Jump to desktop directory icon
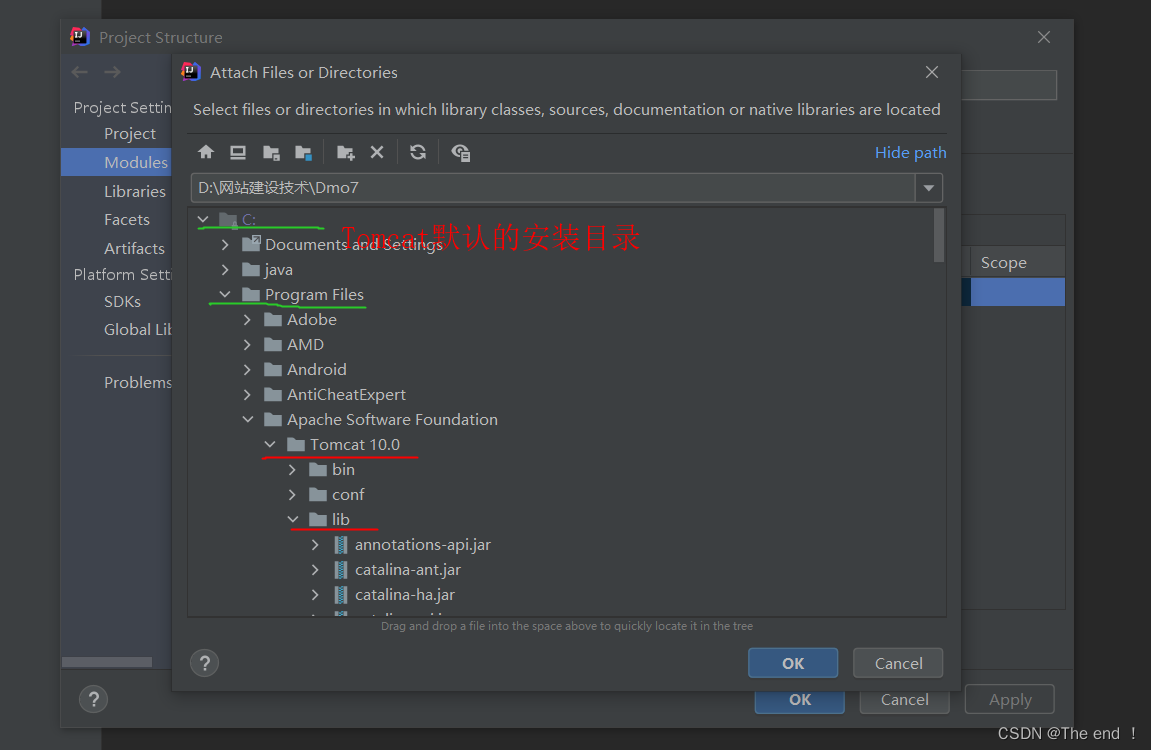Image resolution: width=1151 pixels, height=750 pixels. (x=238, y=152)
